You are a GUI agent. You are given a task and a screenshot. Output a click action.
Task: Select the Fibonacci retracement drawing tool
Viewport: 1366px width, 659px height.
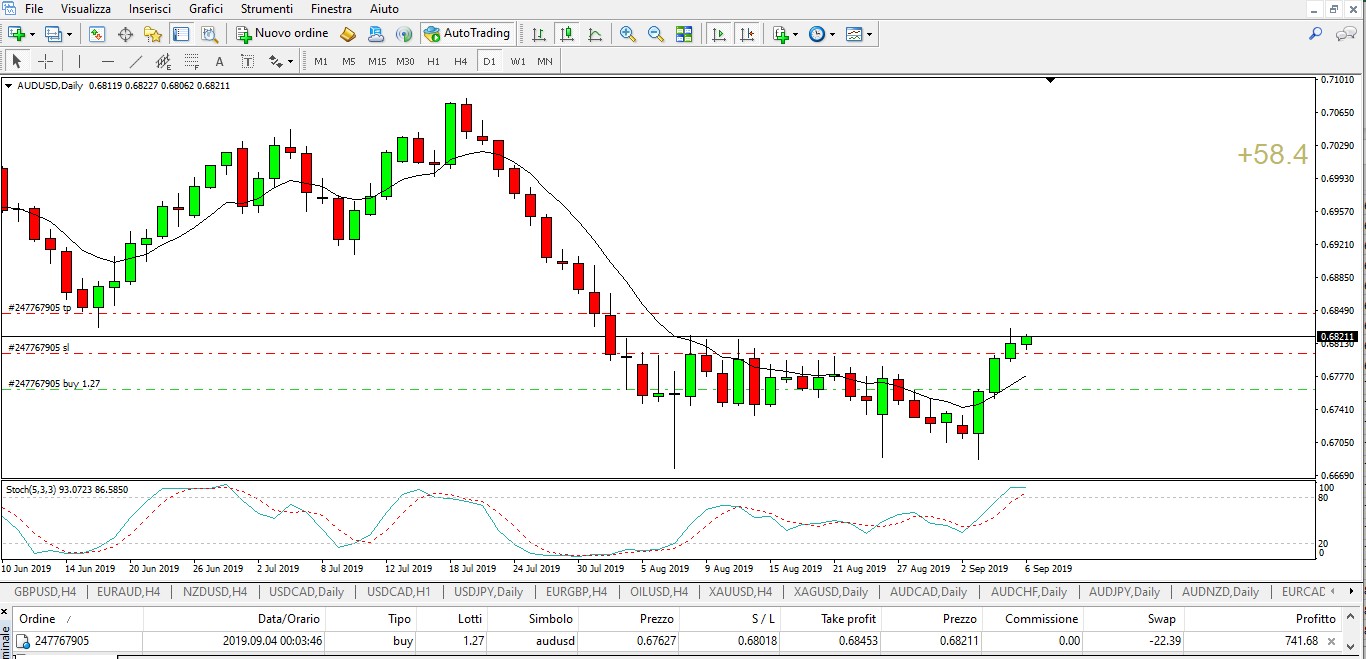190,61
